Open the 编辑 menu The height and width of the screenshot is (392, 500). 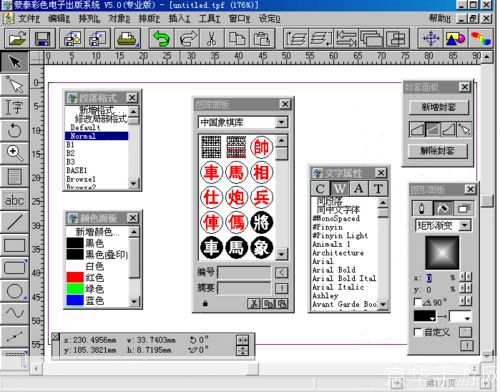click(59, 18)
